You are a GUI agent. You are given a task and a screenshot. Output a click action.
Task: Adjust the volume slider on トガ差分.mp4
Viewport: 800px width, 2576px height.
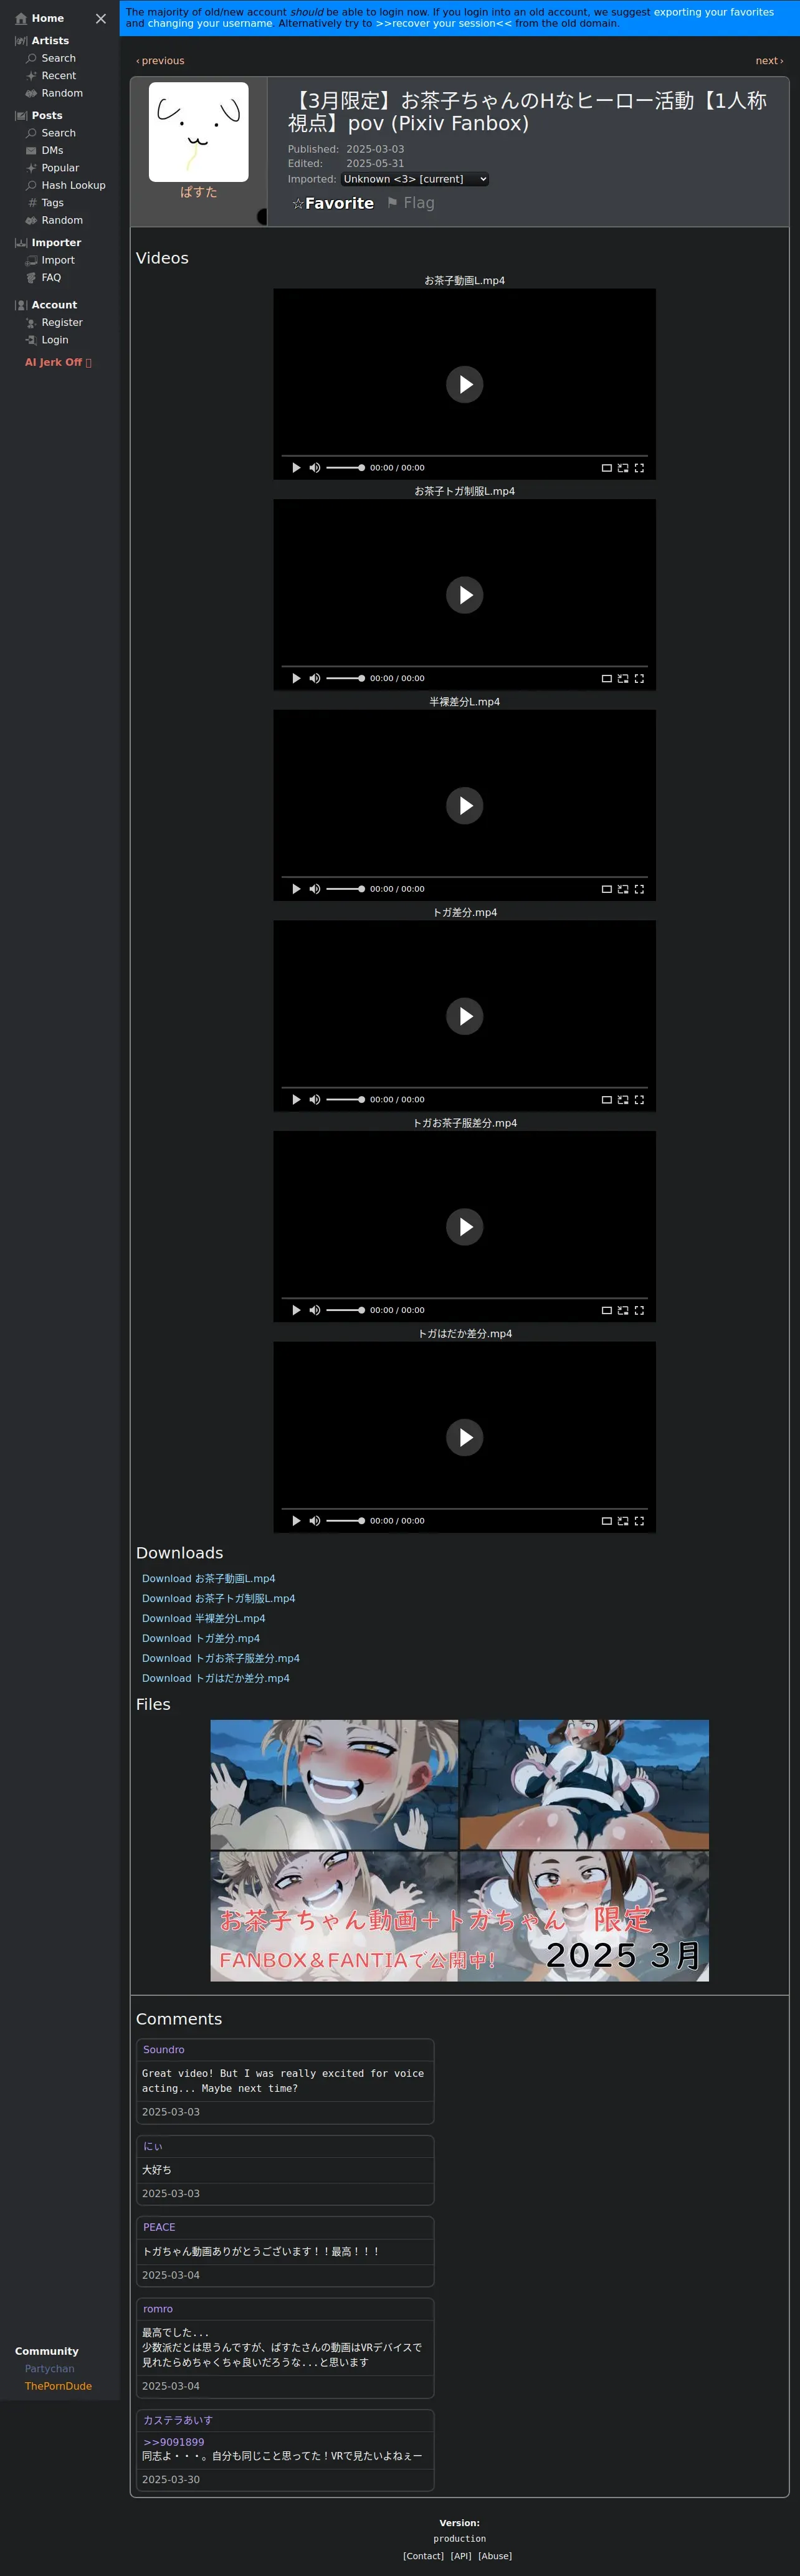(346, 1100)
